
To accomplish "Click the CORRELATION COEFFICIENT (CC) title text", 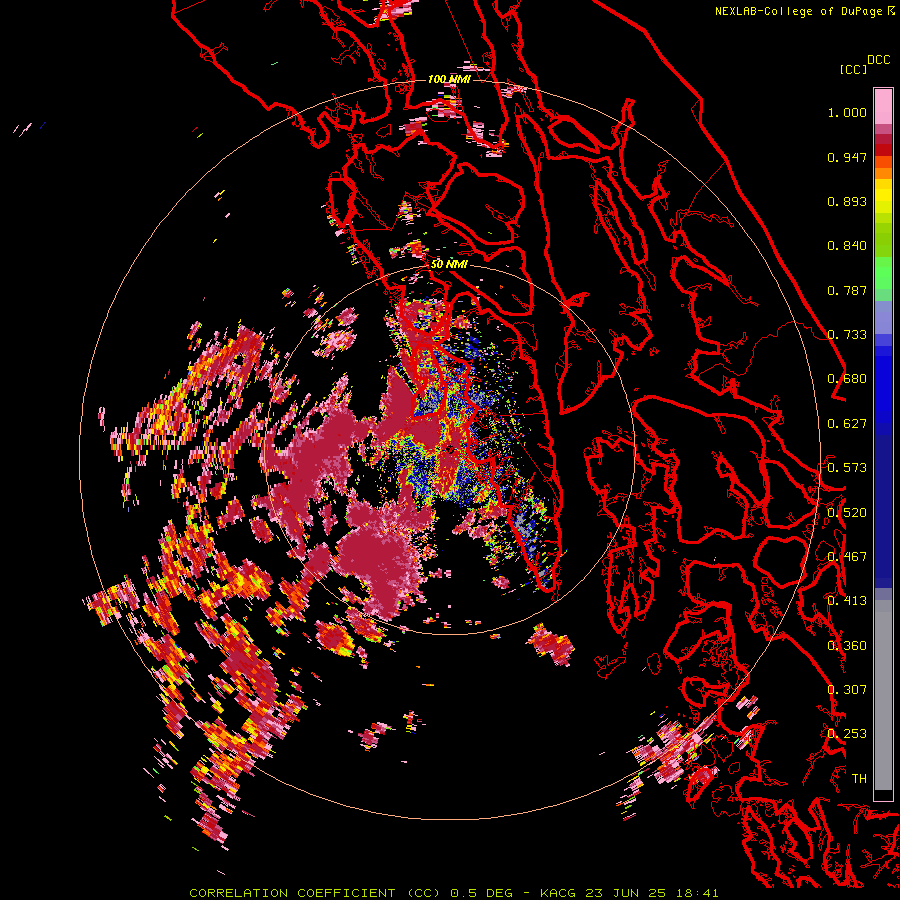I will (315, 893).
